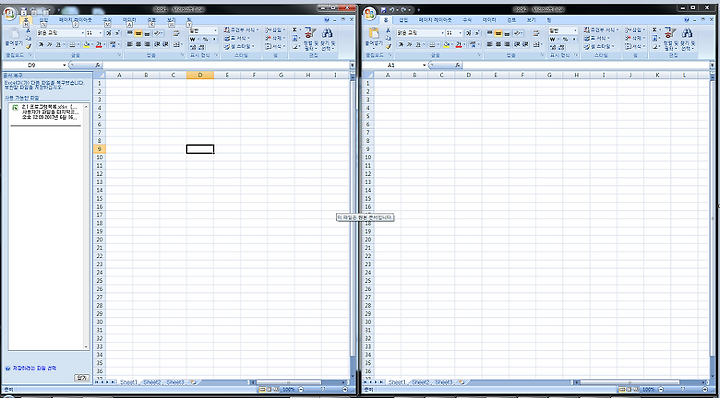Toggle Bold formatting in right window
Viewport: 720px width, 398px height.
pyautogui.click(x=401, y=44)
